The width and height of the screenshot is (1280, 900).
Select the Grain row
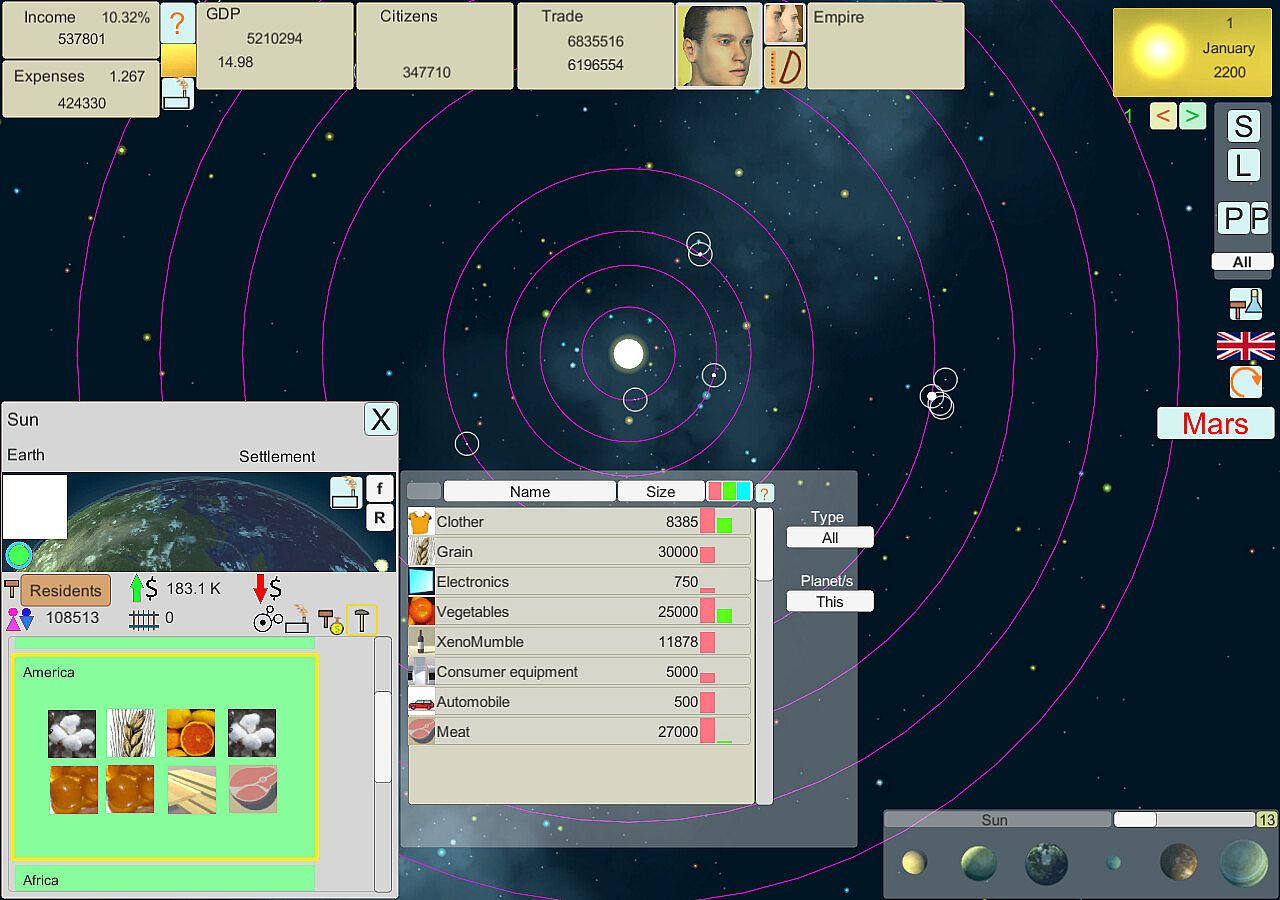[580, 551]
